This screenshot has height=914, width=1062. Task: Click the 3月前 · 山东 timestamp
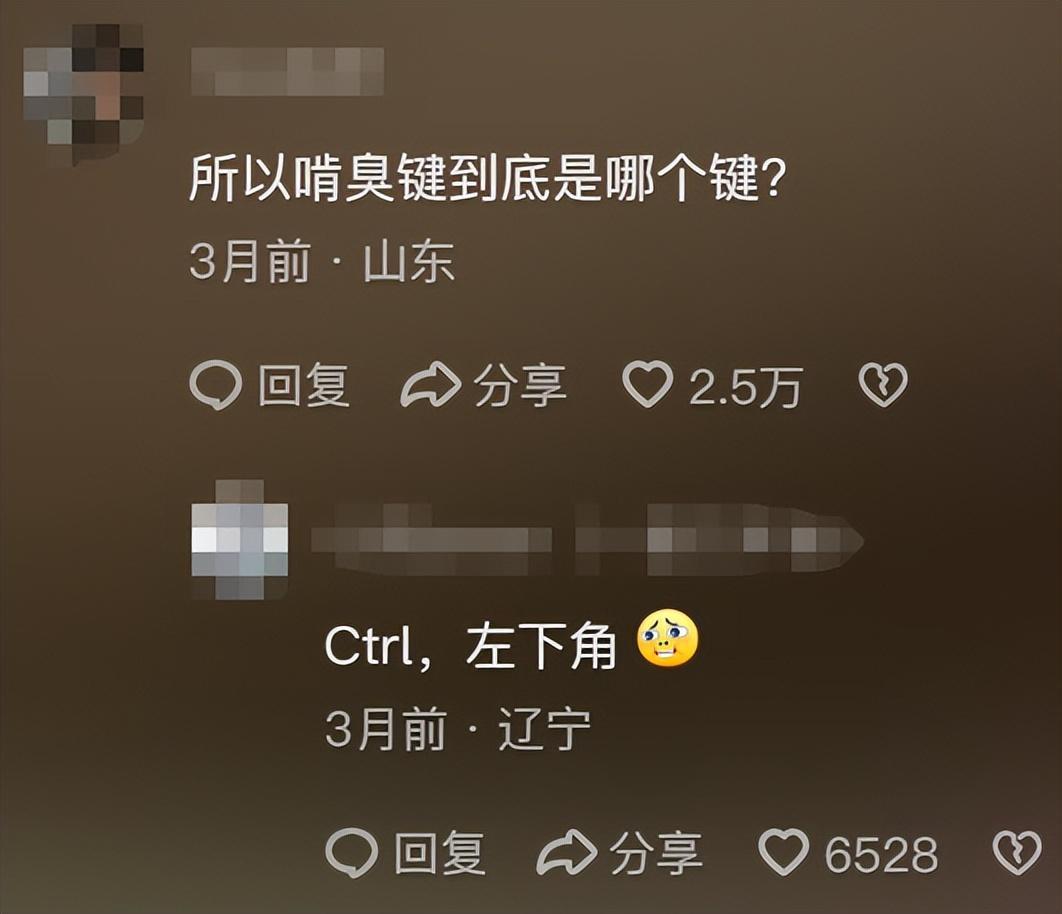[322, 261]
